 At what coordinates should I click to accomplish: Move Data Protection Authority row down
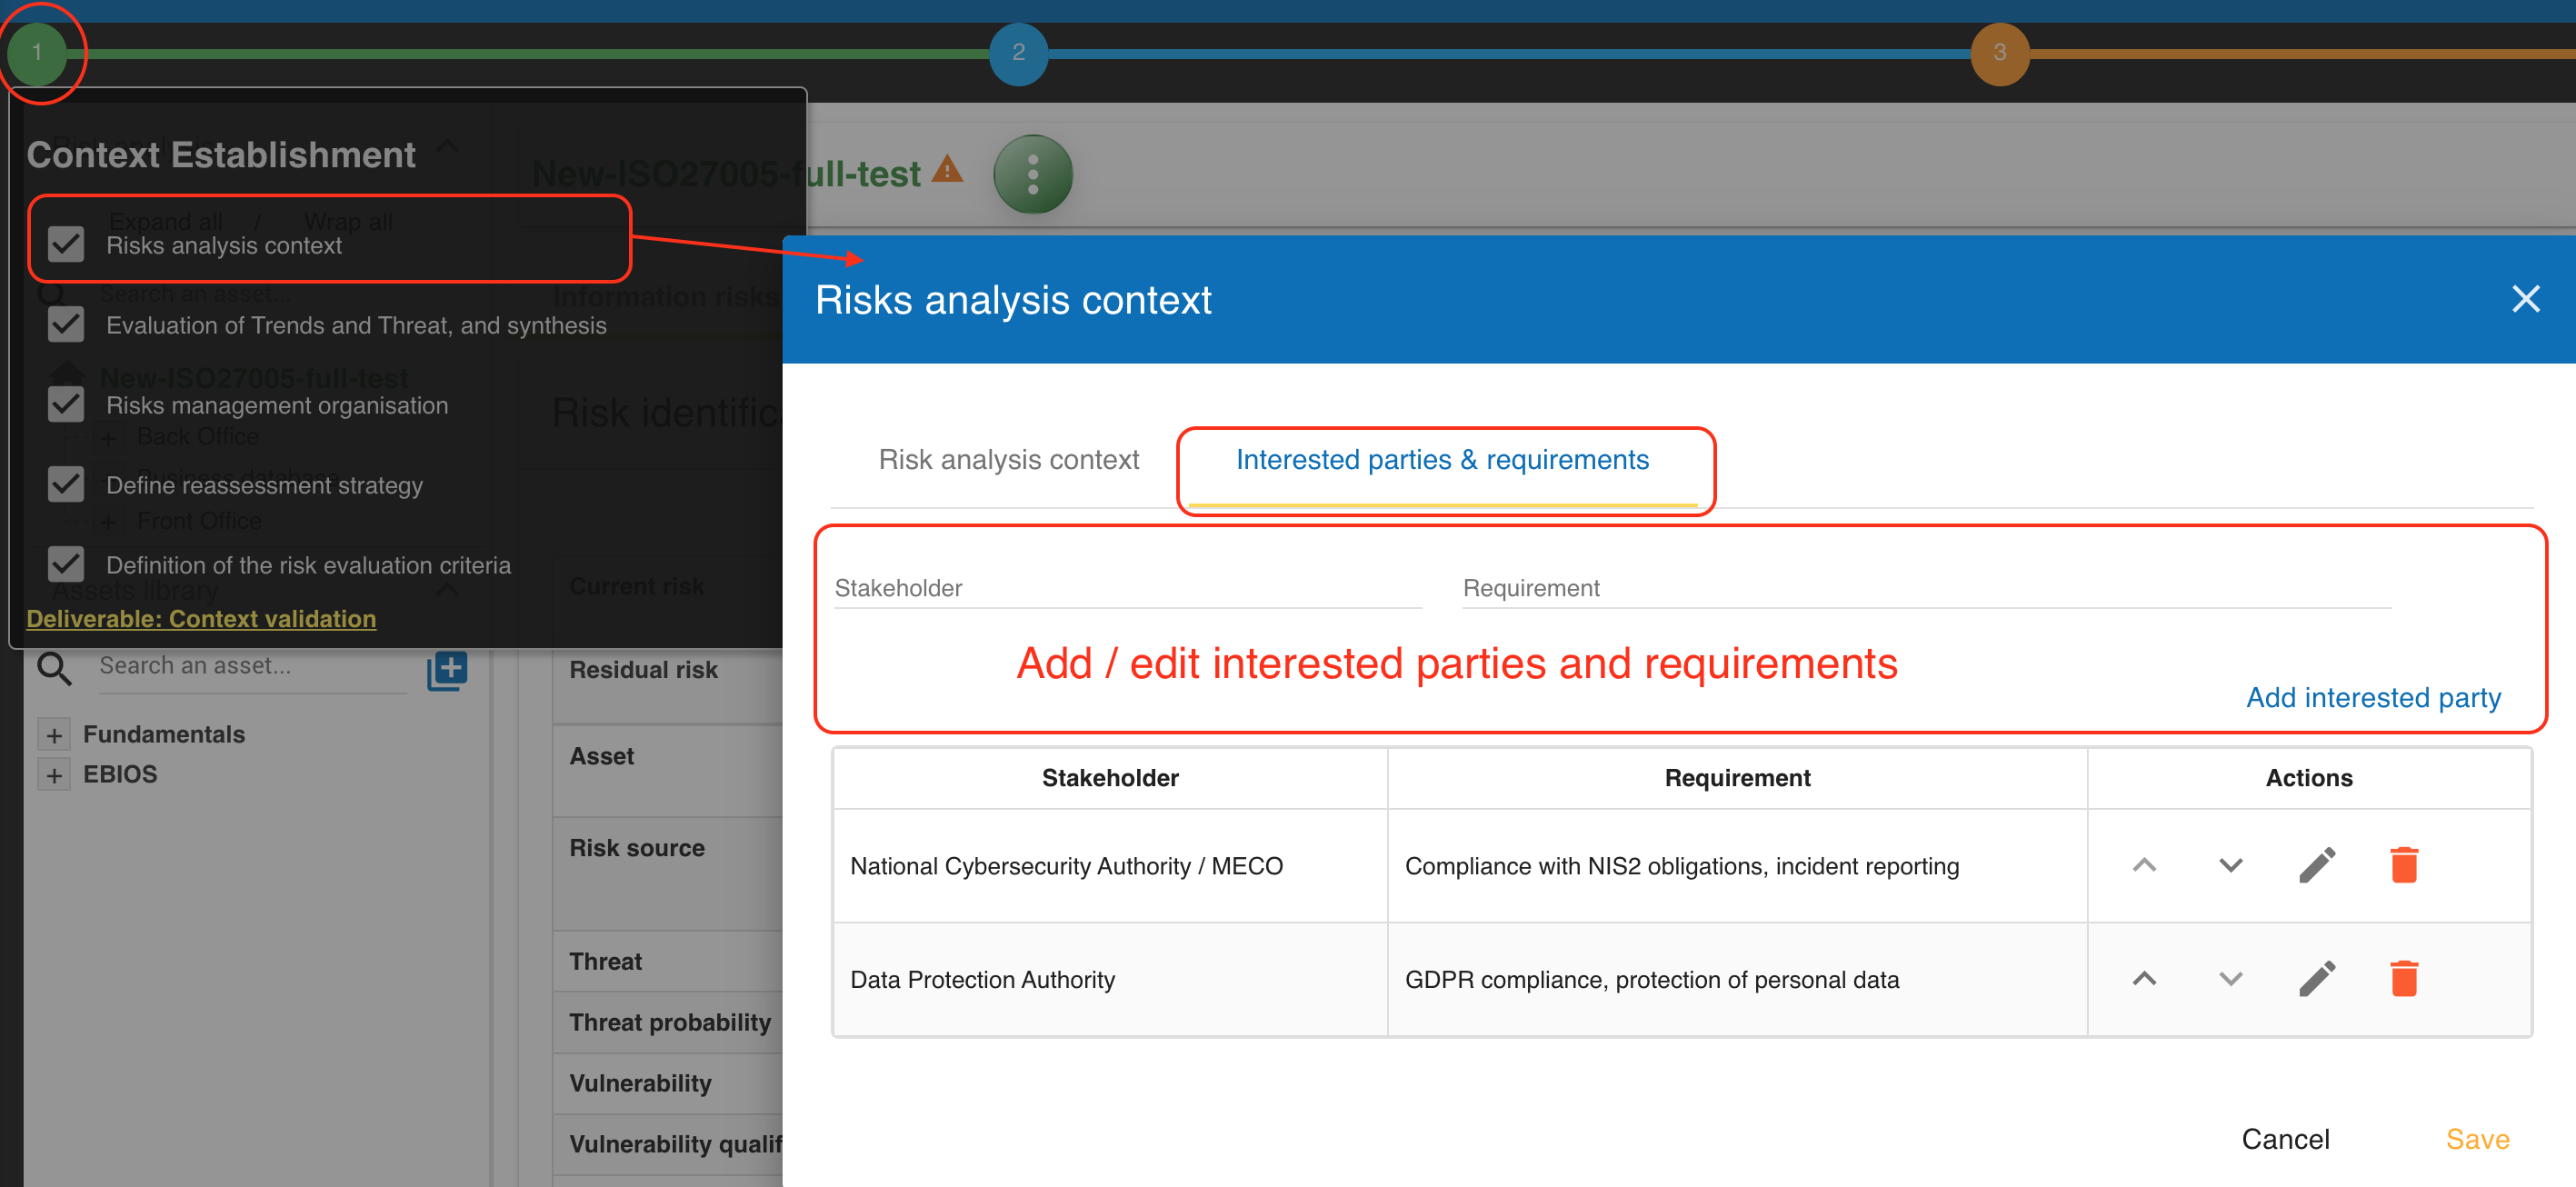2230,979
